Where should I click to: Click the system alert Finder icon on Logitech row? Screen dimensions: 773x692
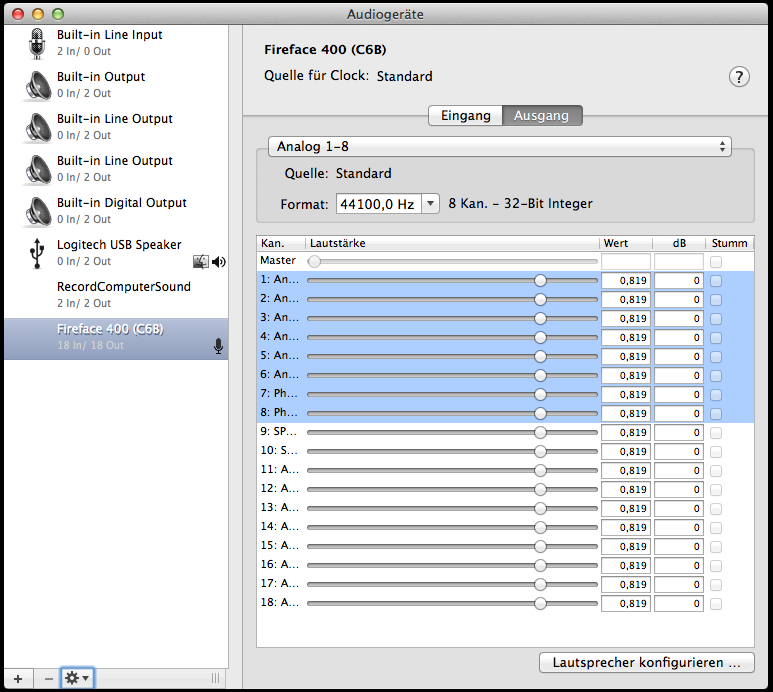pyautogui.click(x=201, y=262)
